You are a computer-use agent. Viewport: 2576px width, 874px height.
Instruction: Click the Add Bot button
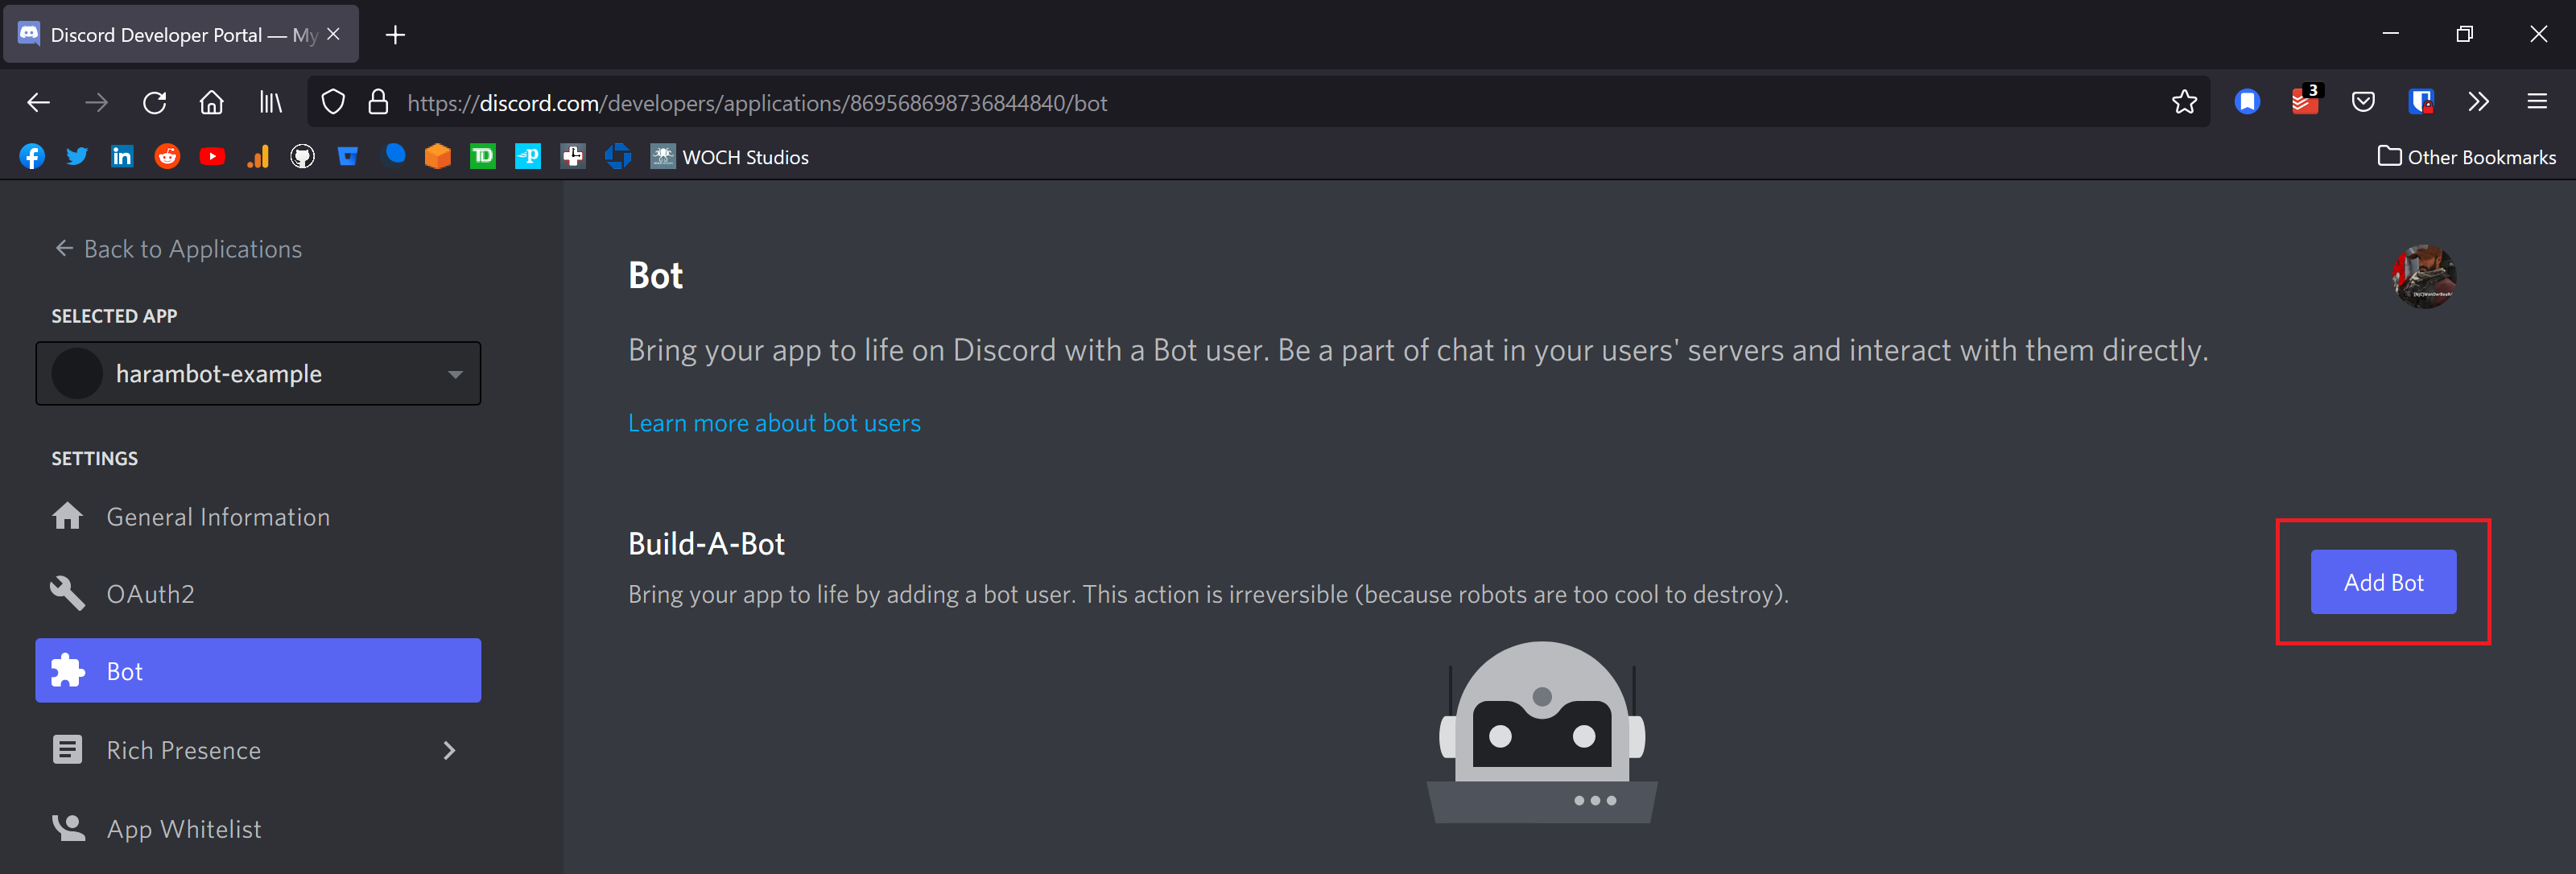click(x=2382, y=582)
